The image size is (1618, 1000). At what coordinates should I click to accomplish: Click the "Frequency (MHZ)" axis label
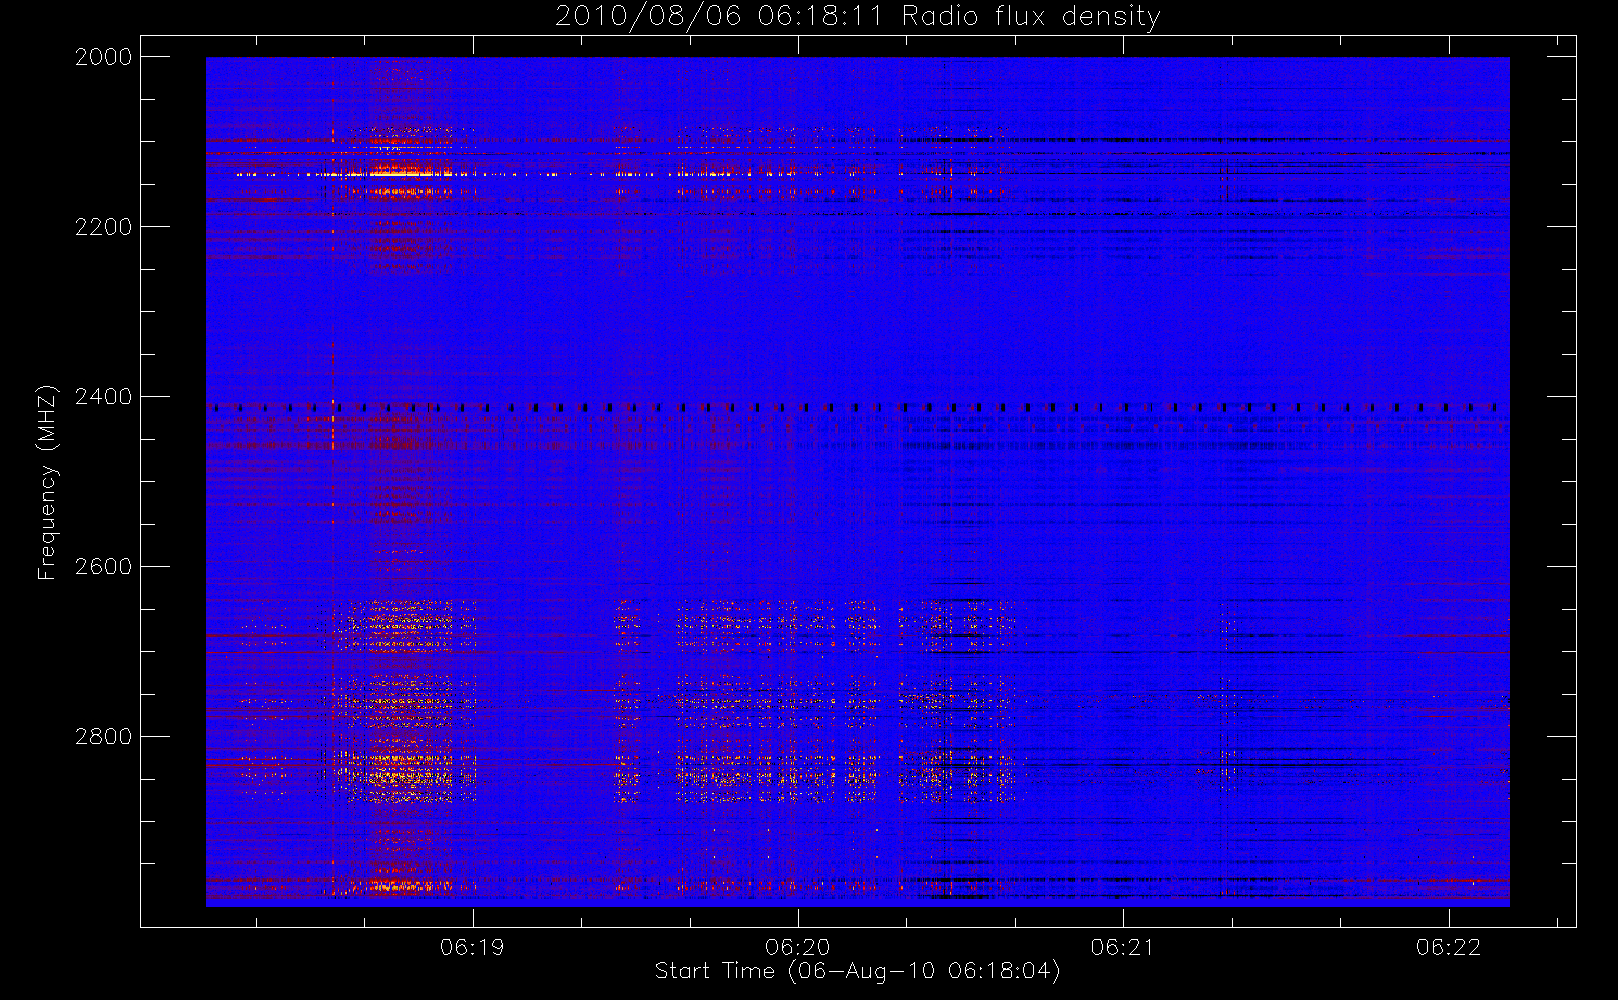[x=46, y=482]
